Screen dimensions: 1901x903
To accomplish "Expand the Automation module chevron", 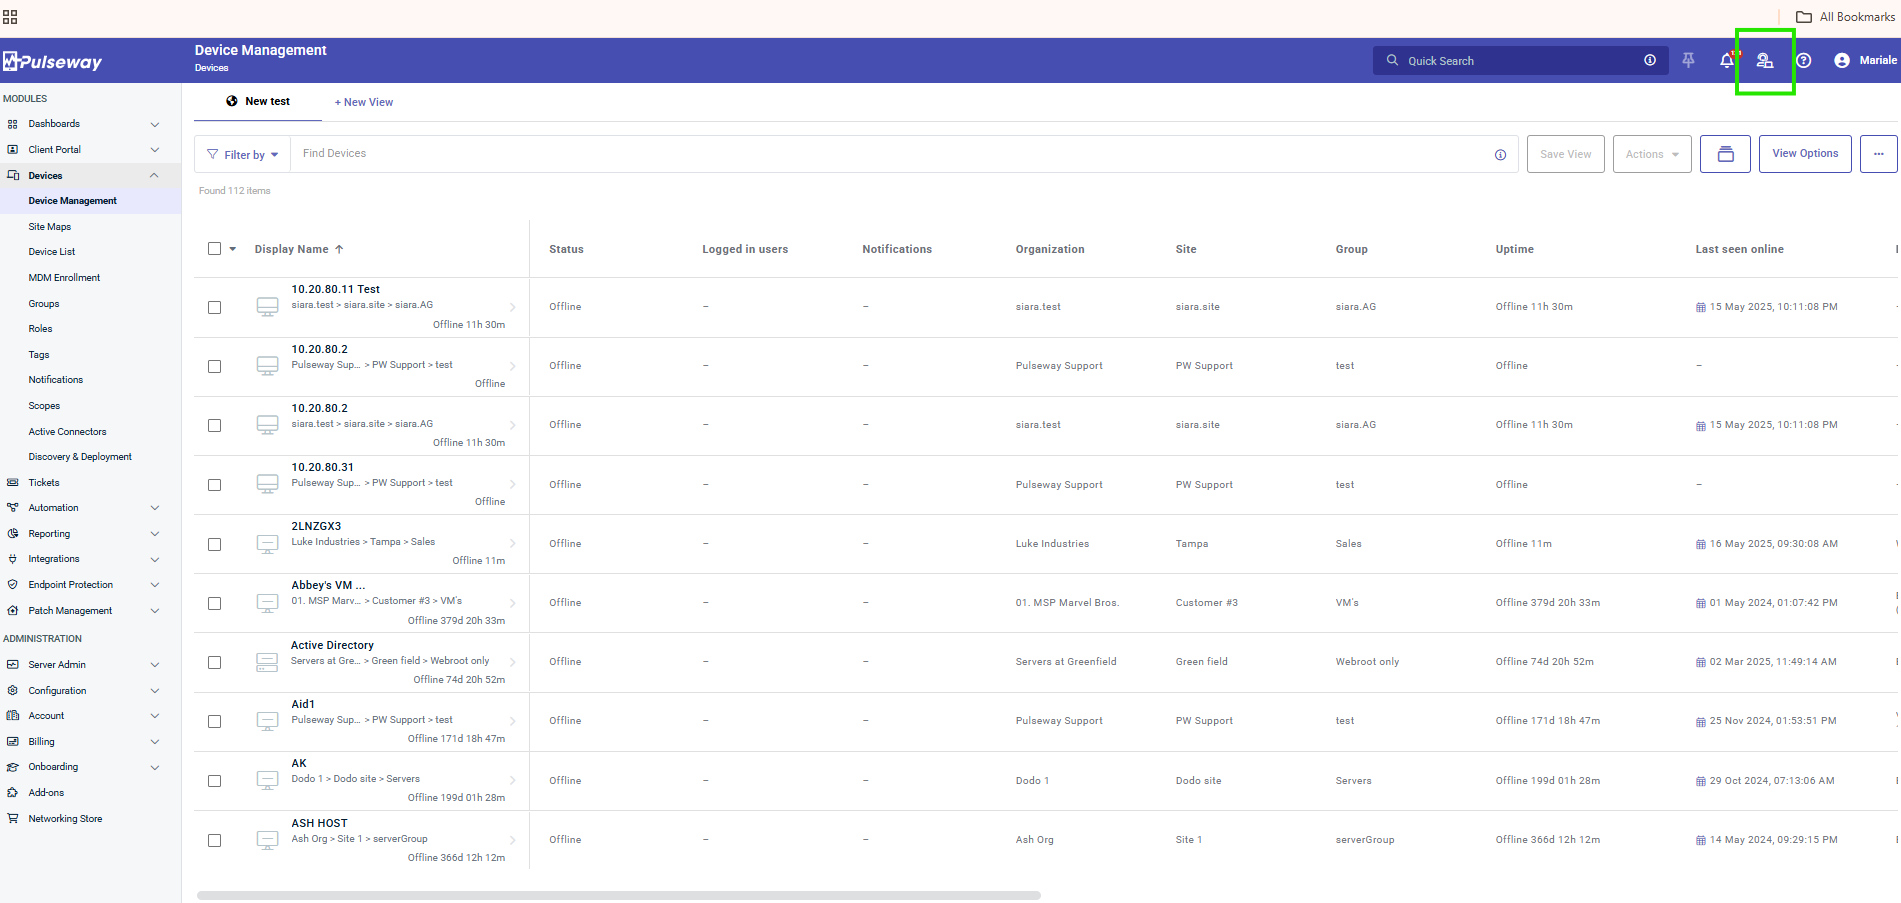I will [155, 508].
